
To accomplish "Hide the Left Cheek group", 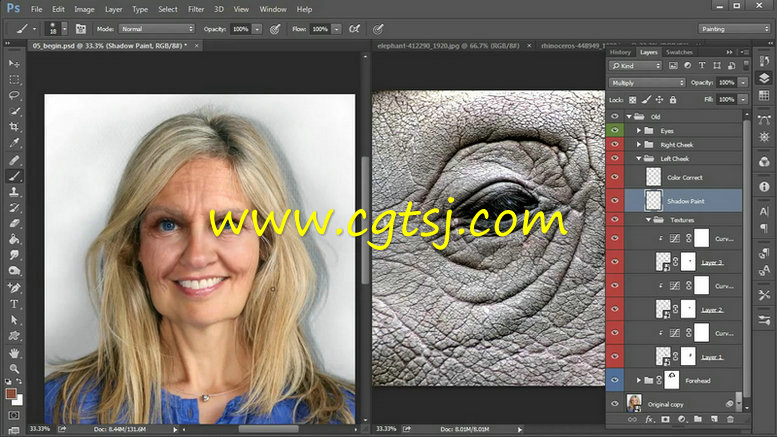I will [x=614, y=158].
